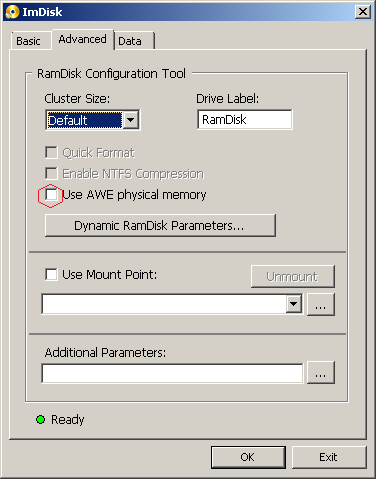Browse for mount point folder button
Screen dimensions: 376x479
320,304
